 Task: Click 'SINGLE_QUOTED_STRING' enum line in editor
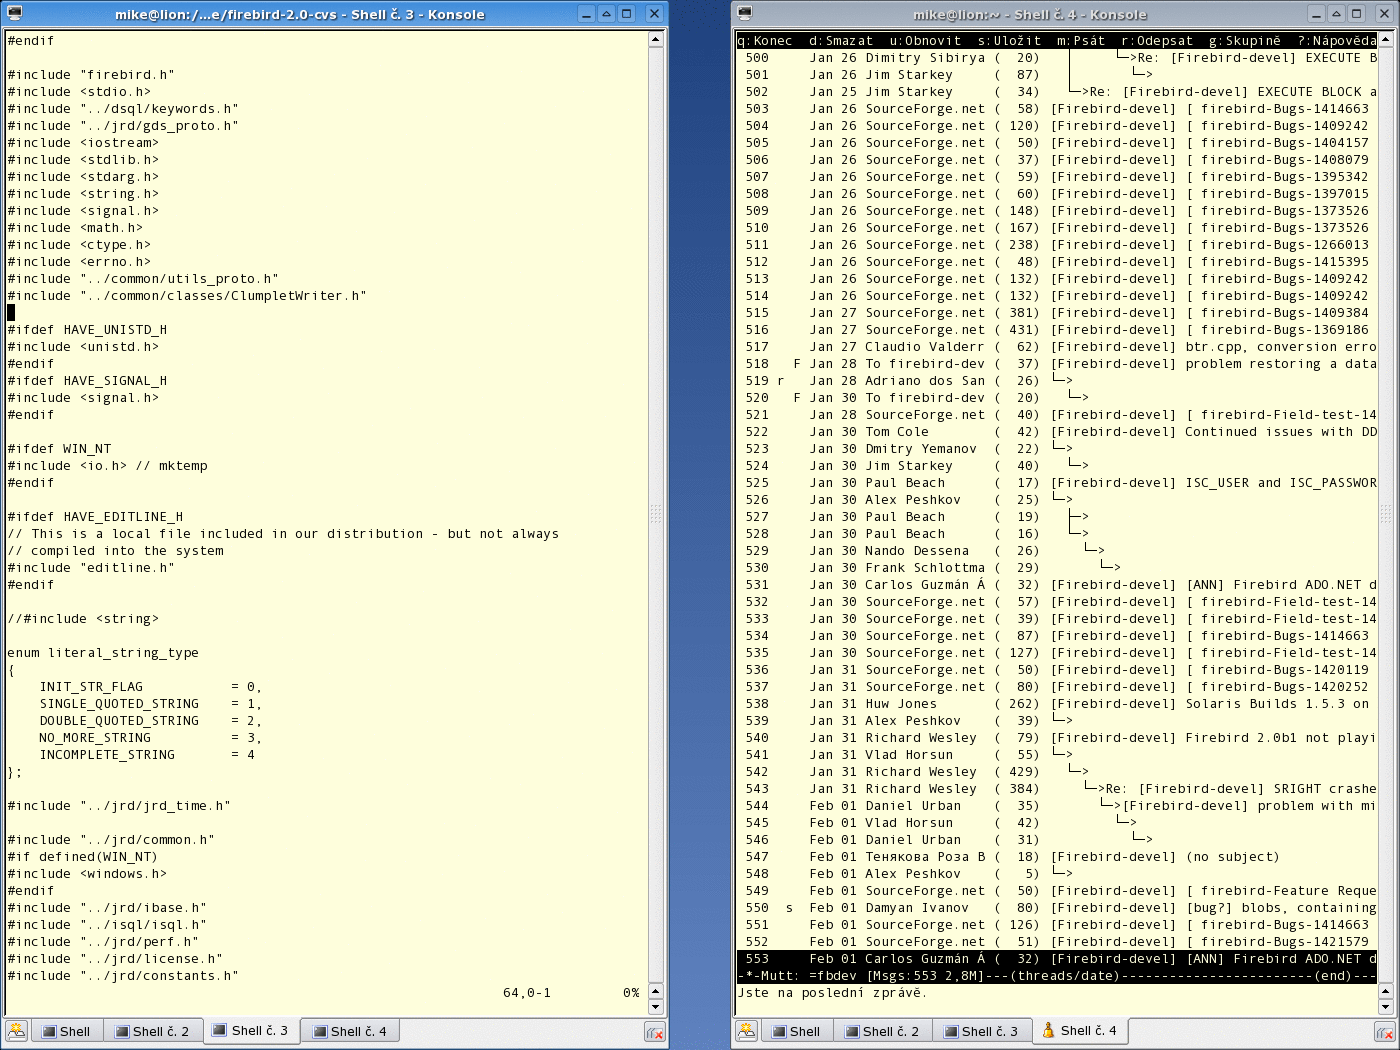pos(150,704)
